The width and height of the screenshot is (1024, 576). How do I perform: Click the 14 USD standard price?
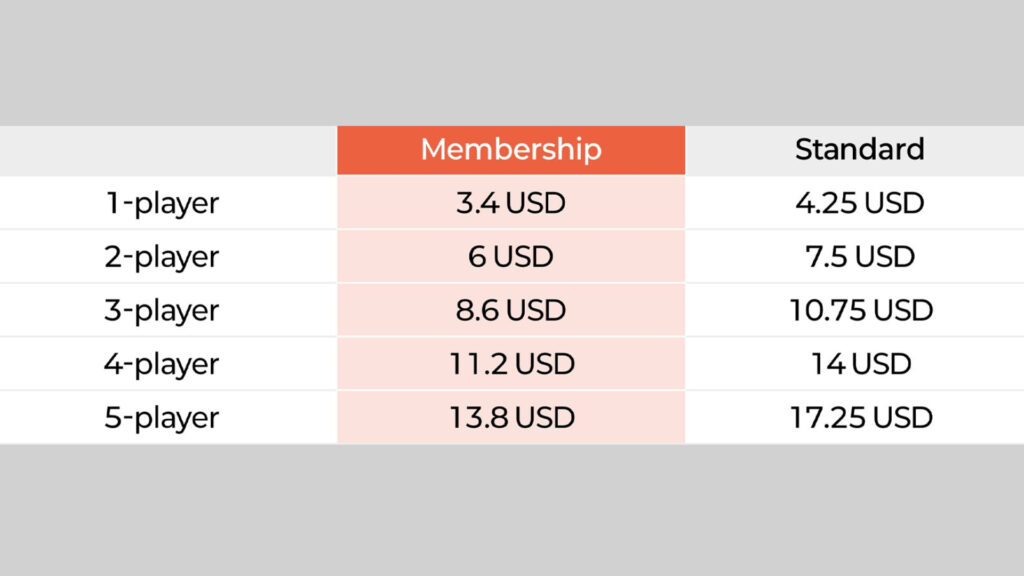tap(859, 364)
